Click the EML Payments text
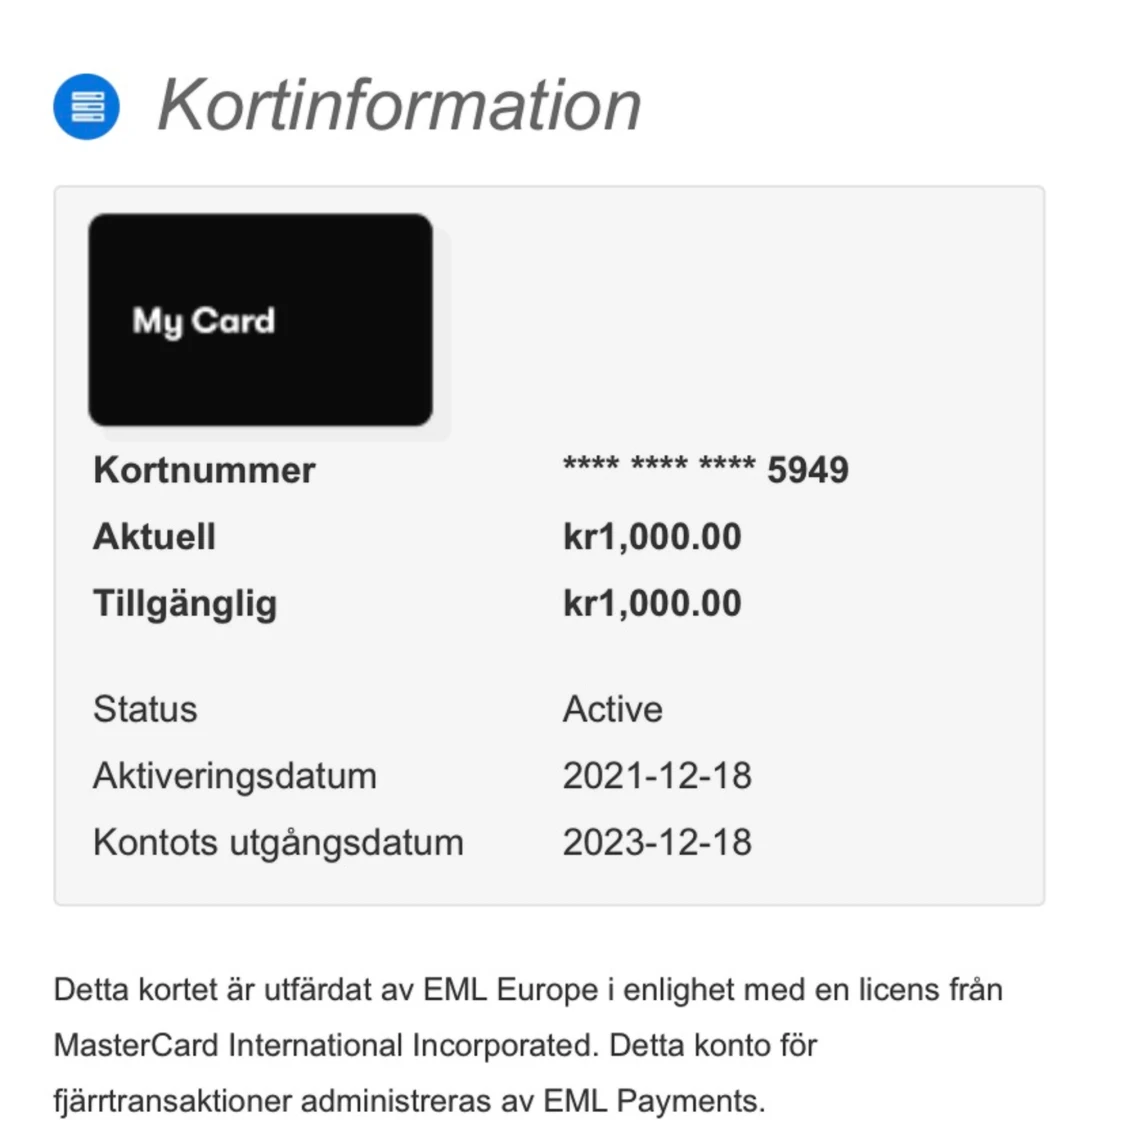Image resolution: width=1125 pixels, height=1126 pixels. (x=654, y=1101)
